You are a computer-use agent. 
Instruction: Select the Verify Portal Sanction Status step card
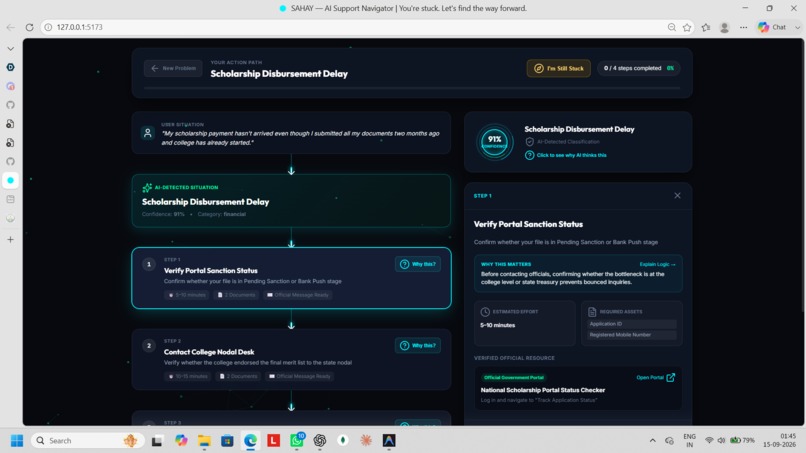tap(291, 278)
